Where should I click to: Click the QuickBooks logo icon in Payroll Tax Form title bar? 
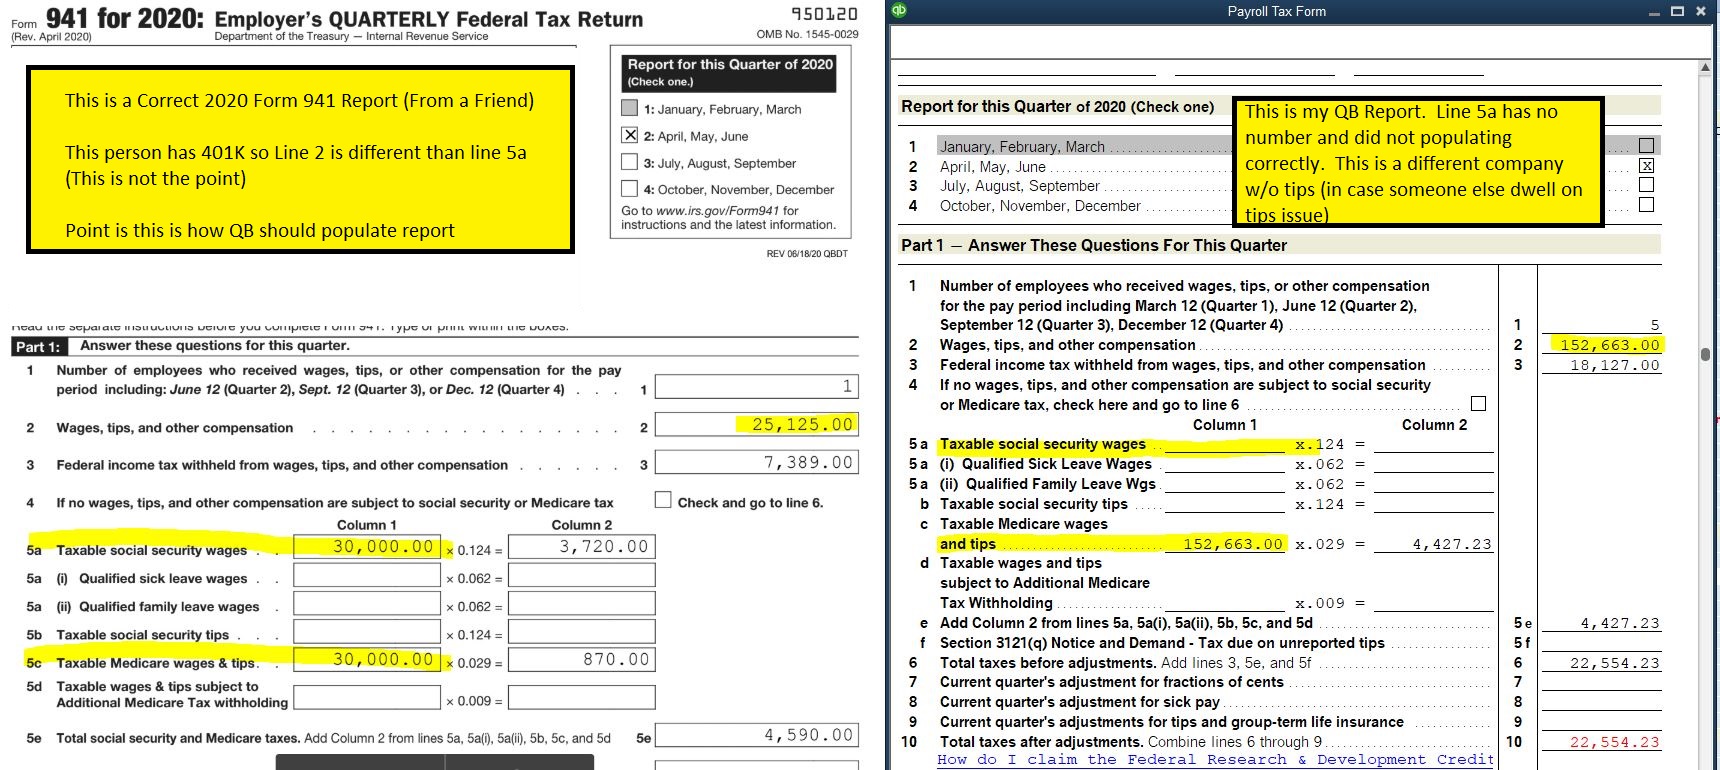pos(899,11)
